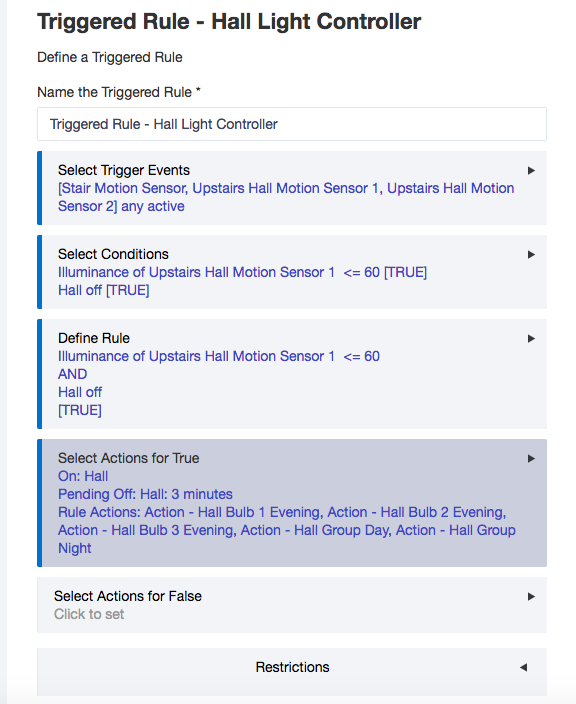This screenshot has height=704, width=576.
Task: Open the Select Trigger Events section
Action: [x=124, y=170]
